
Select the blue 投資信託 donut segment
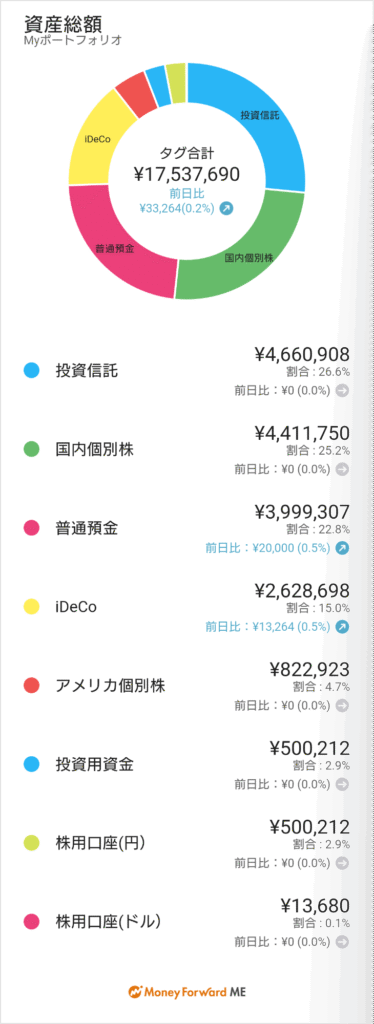[261, 121]
